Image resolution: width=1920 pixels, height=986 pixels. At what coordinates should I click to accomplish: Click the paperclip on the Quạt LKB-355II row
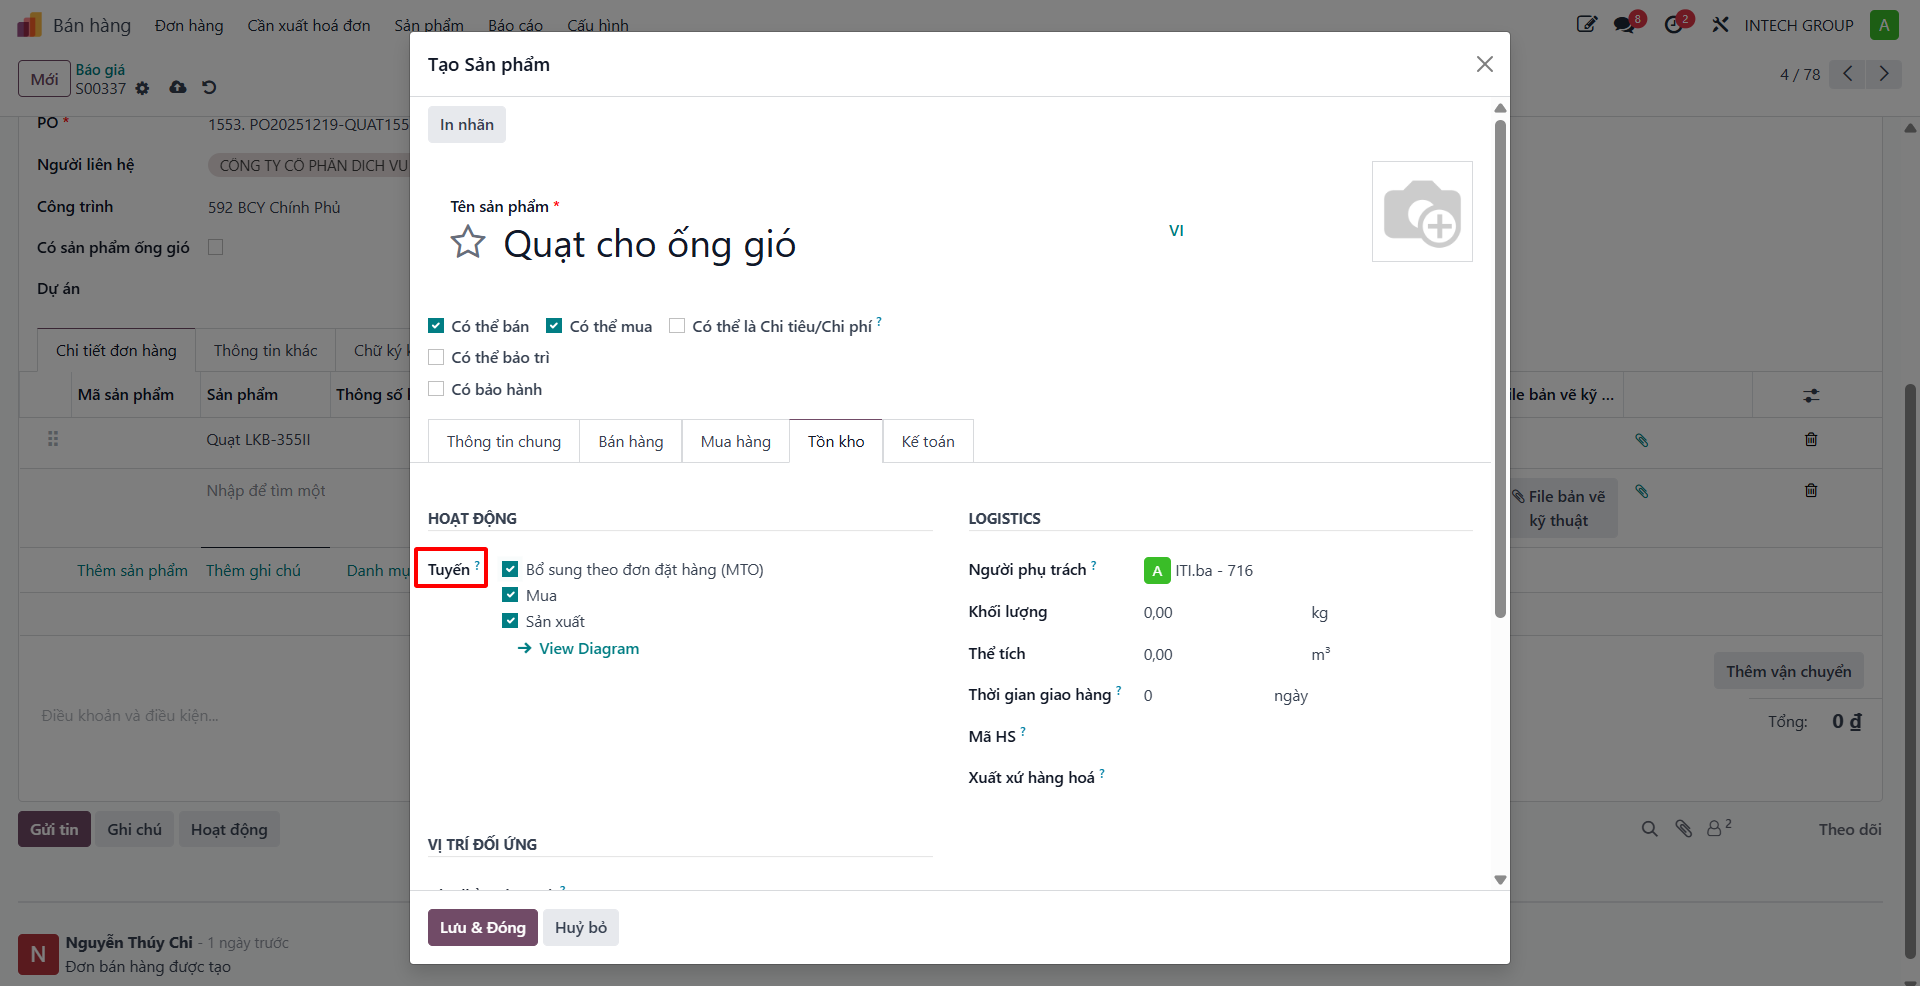tap(1641, 440)
